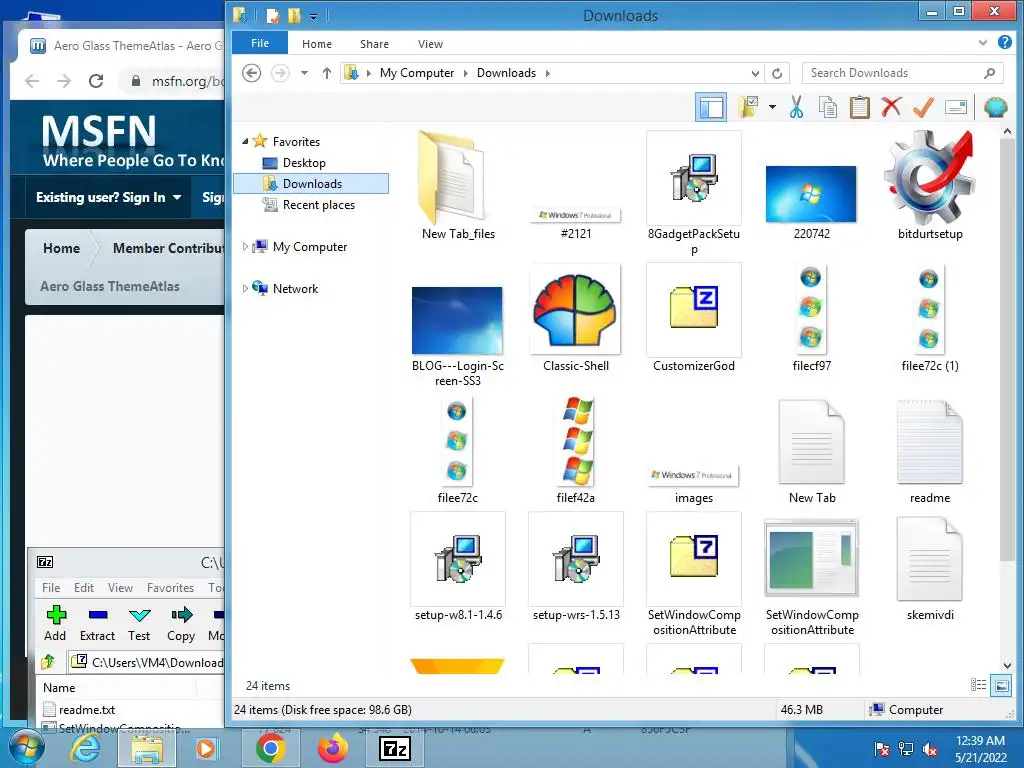Click the Add button in 7-Zip
1024x768 pixels.
(x=55, y=623)
